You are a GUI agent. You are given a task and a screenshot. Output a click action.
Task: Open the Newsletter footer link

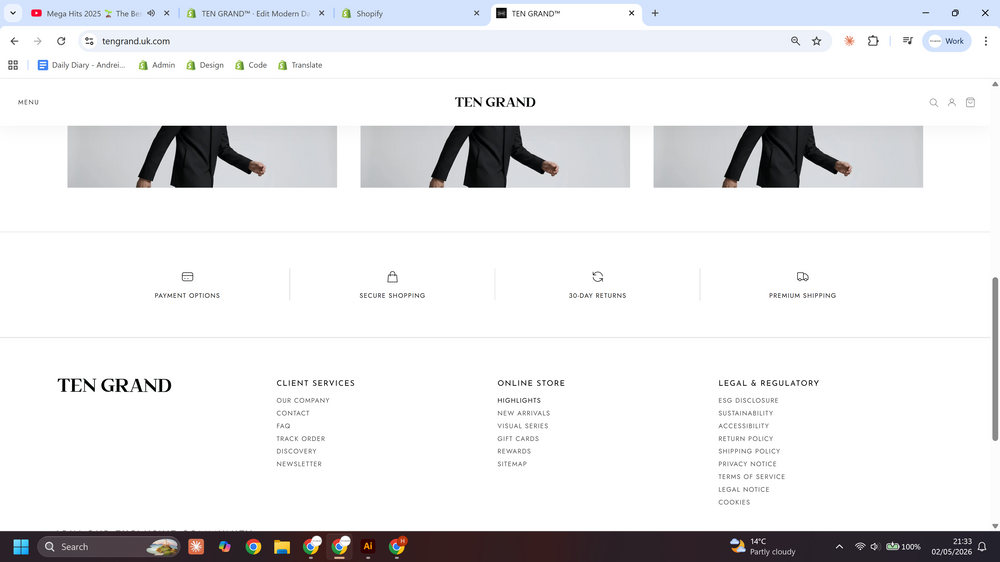click(299, 464)
